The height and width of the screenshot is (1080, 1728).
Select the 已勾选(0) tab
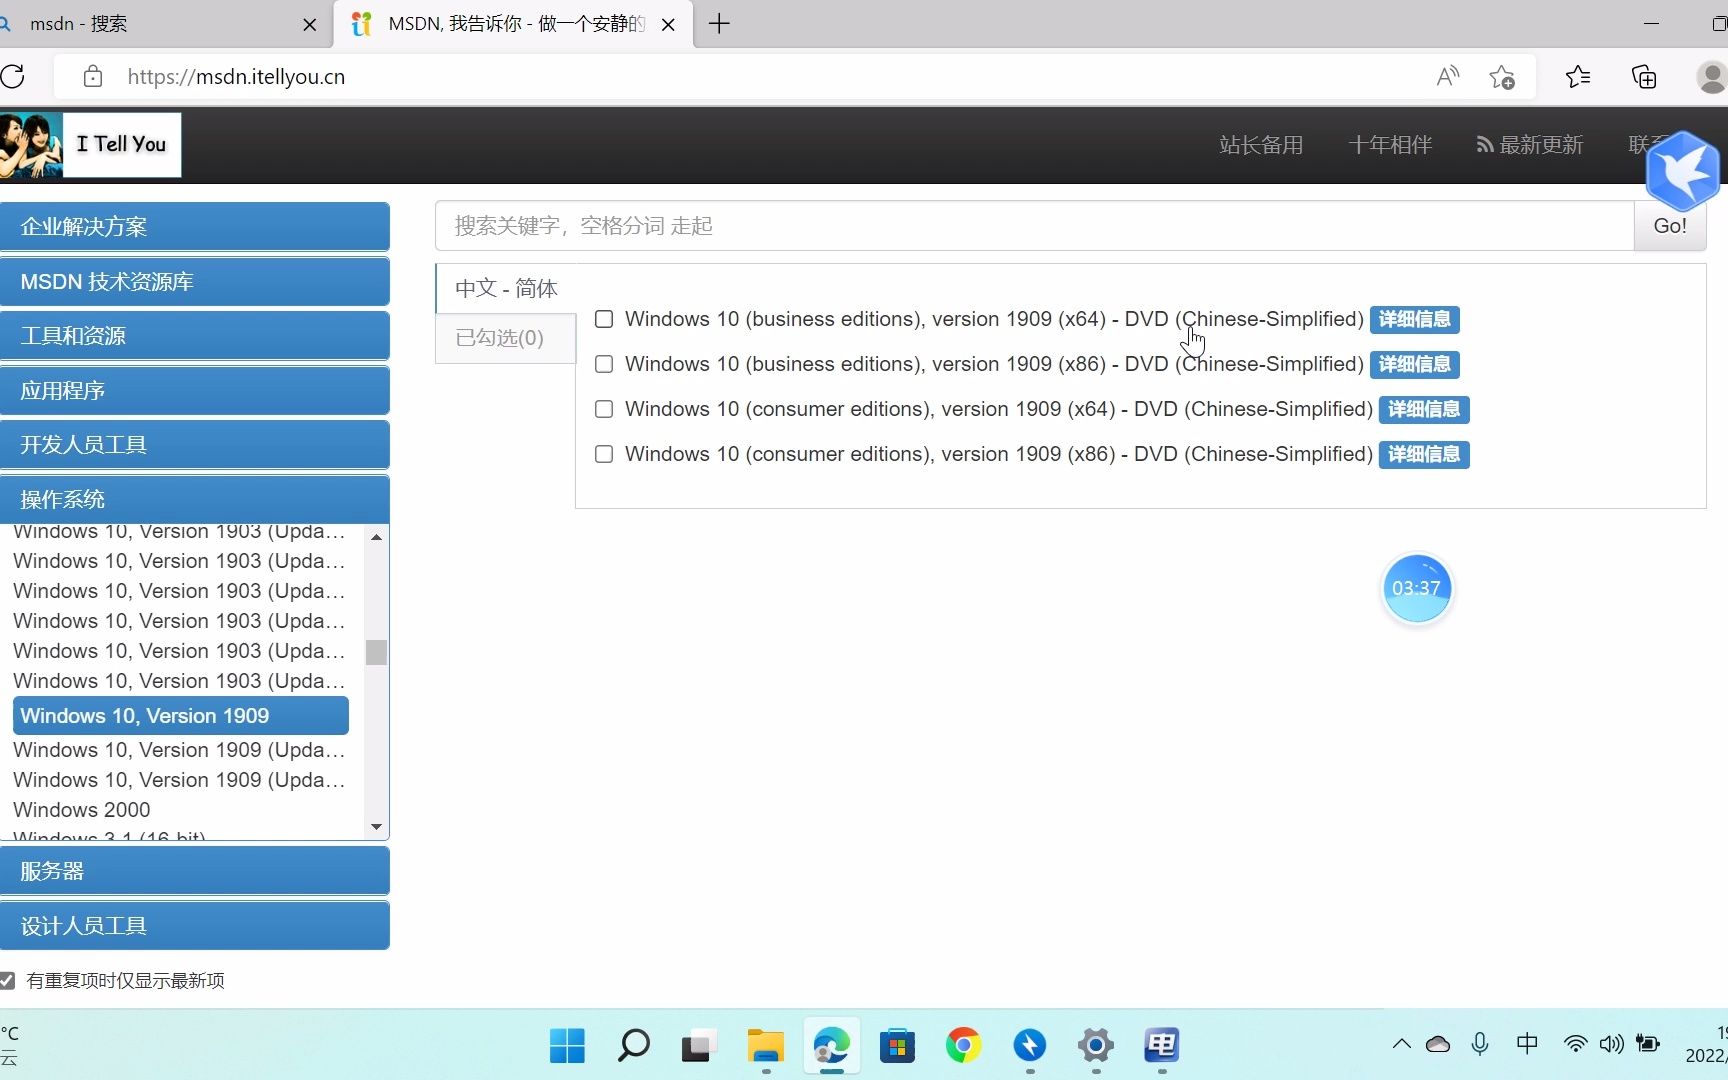tap(506, 338)
